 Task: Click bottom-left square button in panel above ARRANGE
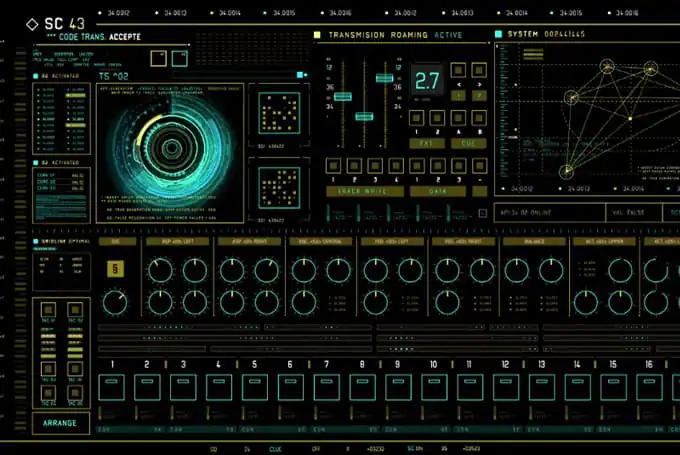pos(48,393)
